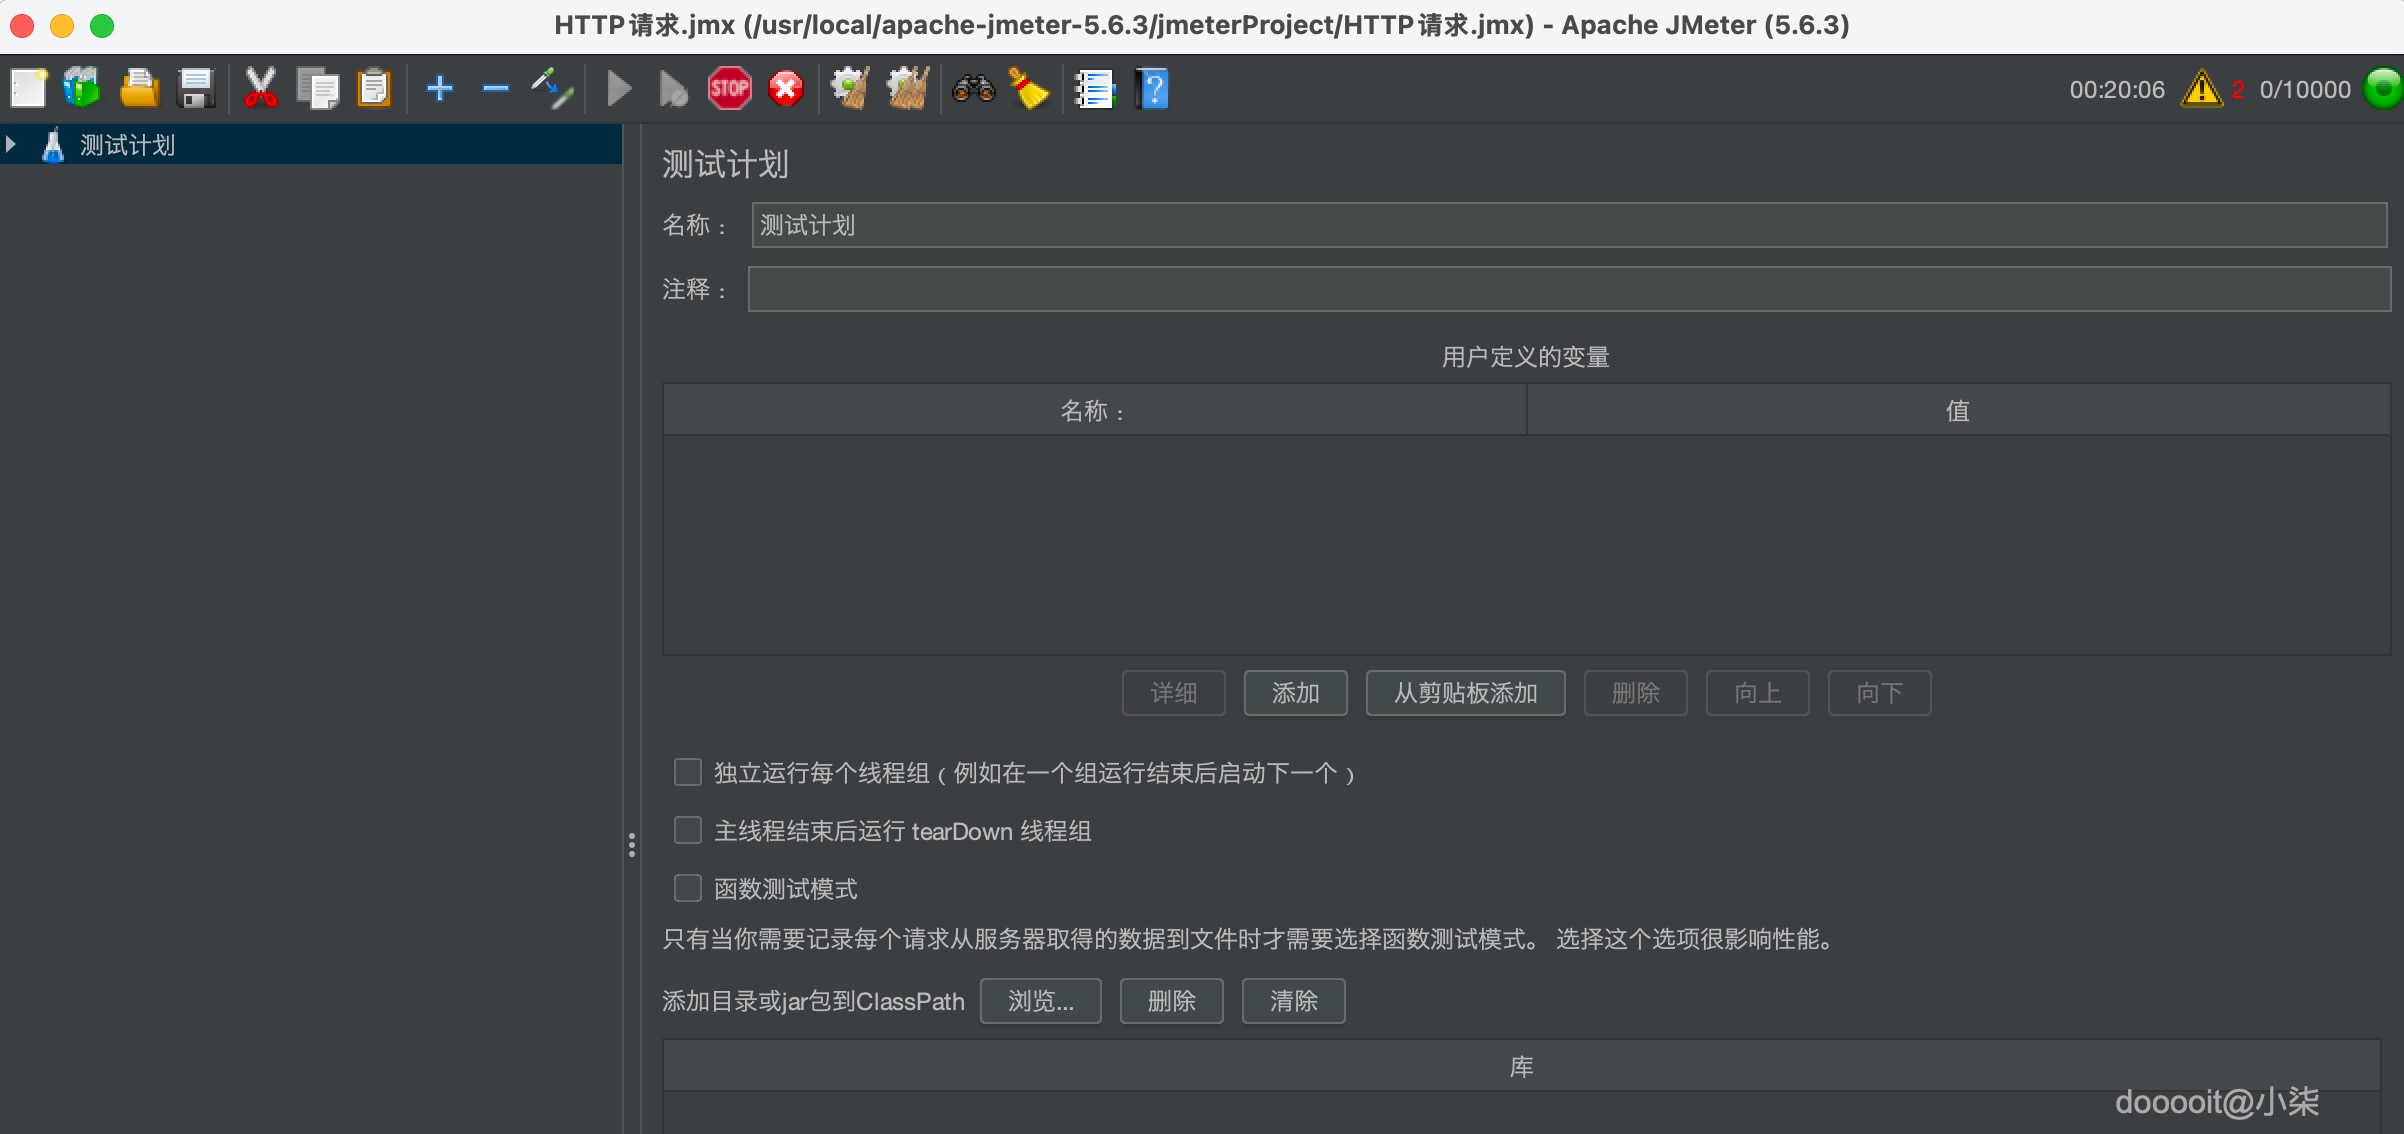Select 测试计划 in the left tree panel

point(128,144)
